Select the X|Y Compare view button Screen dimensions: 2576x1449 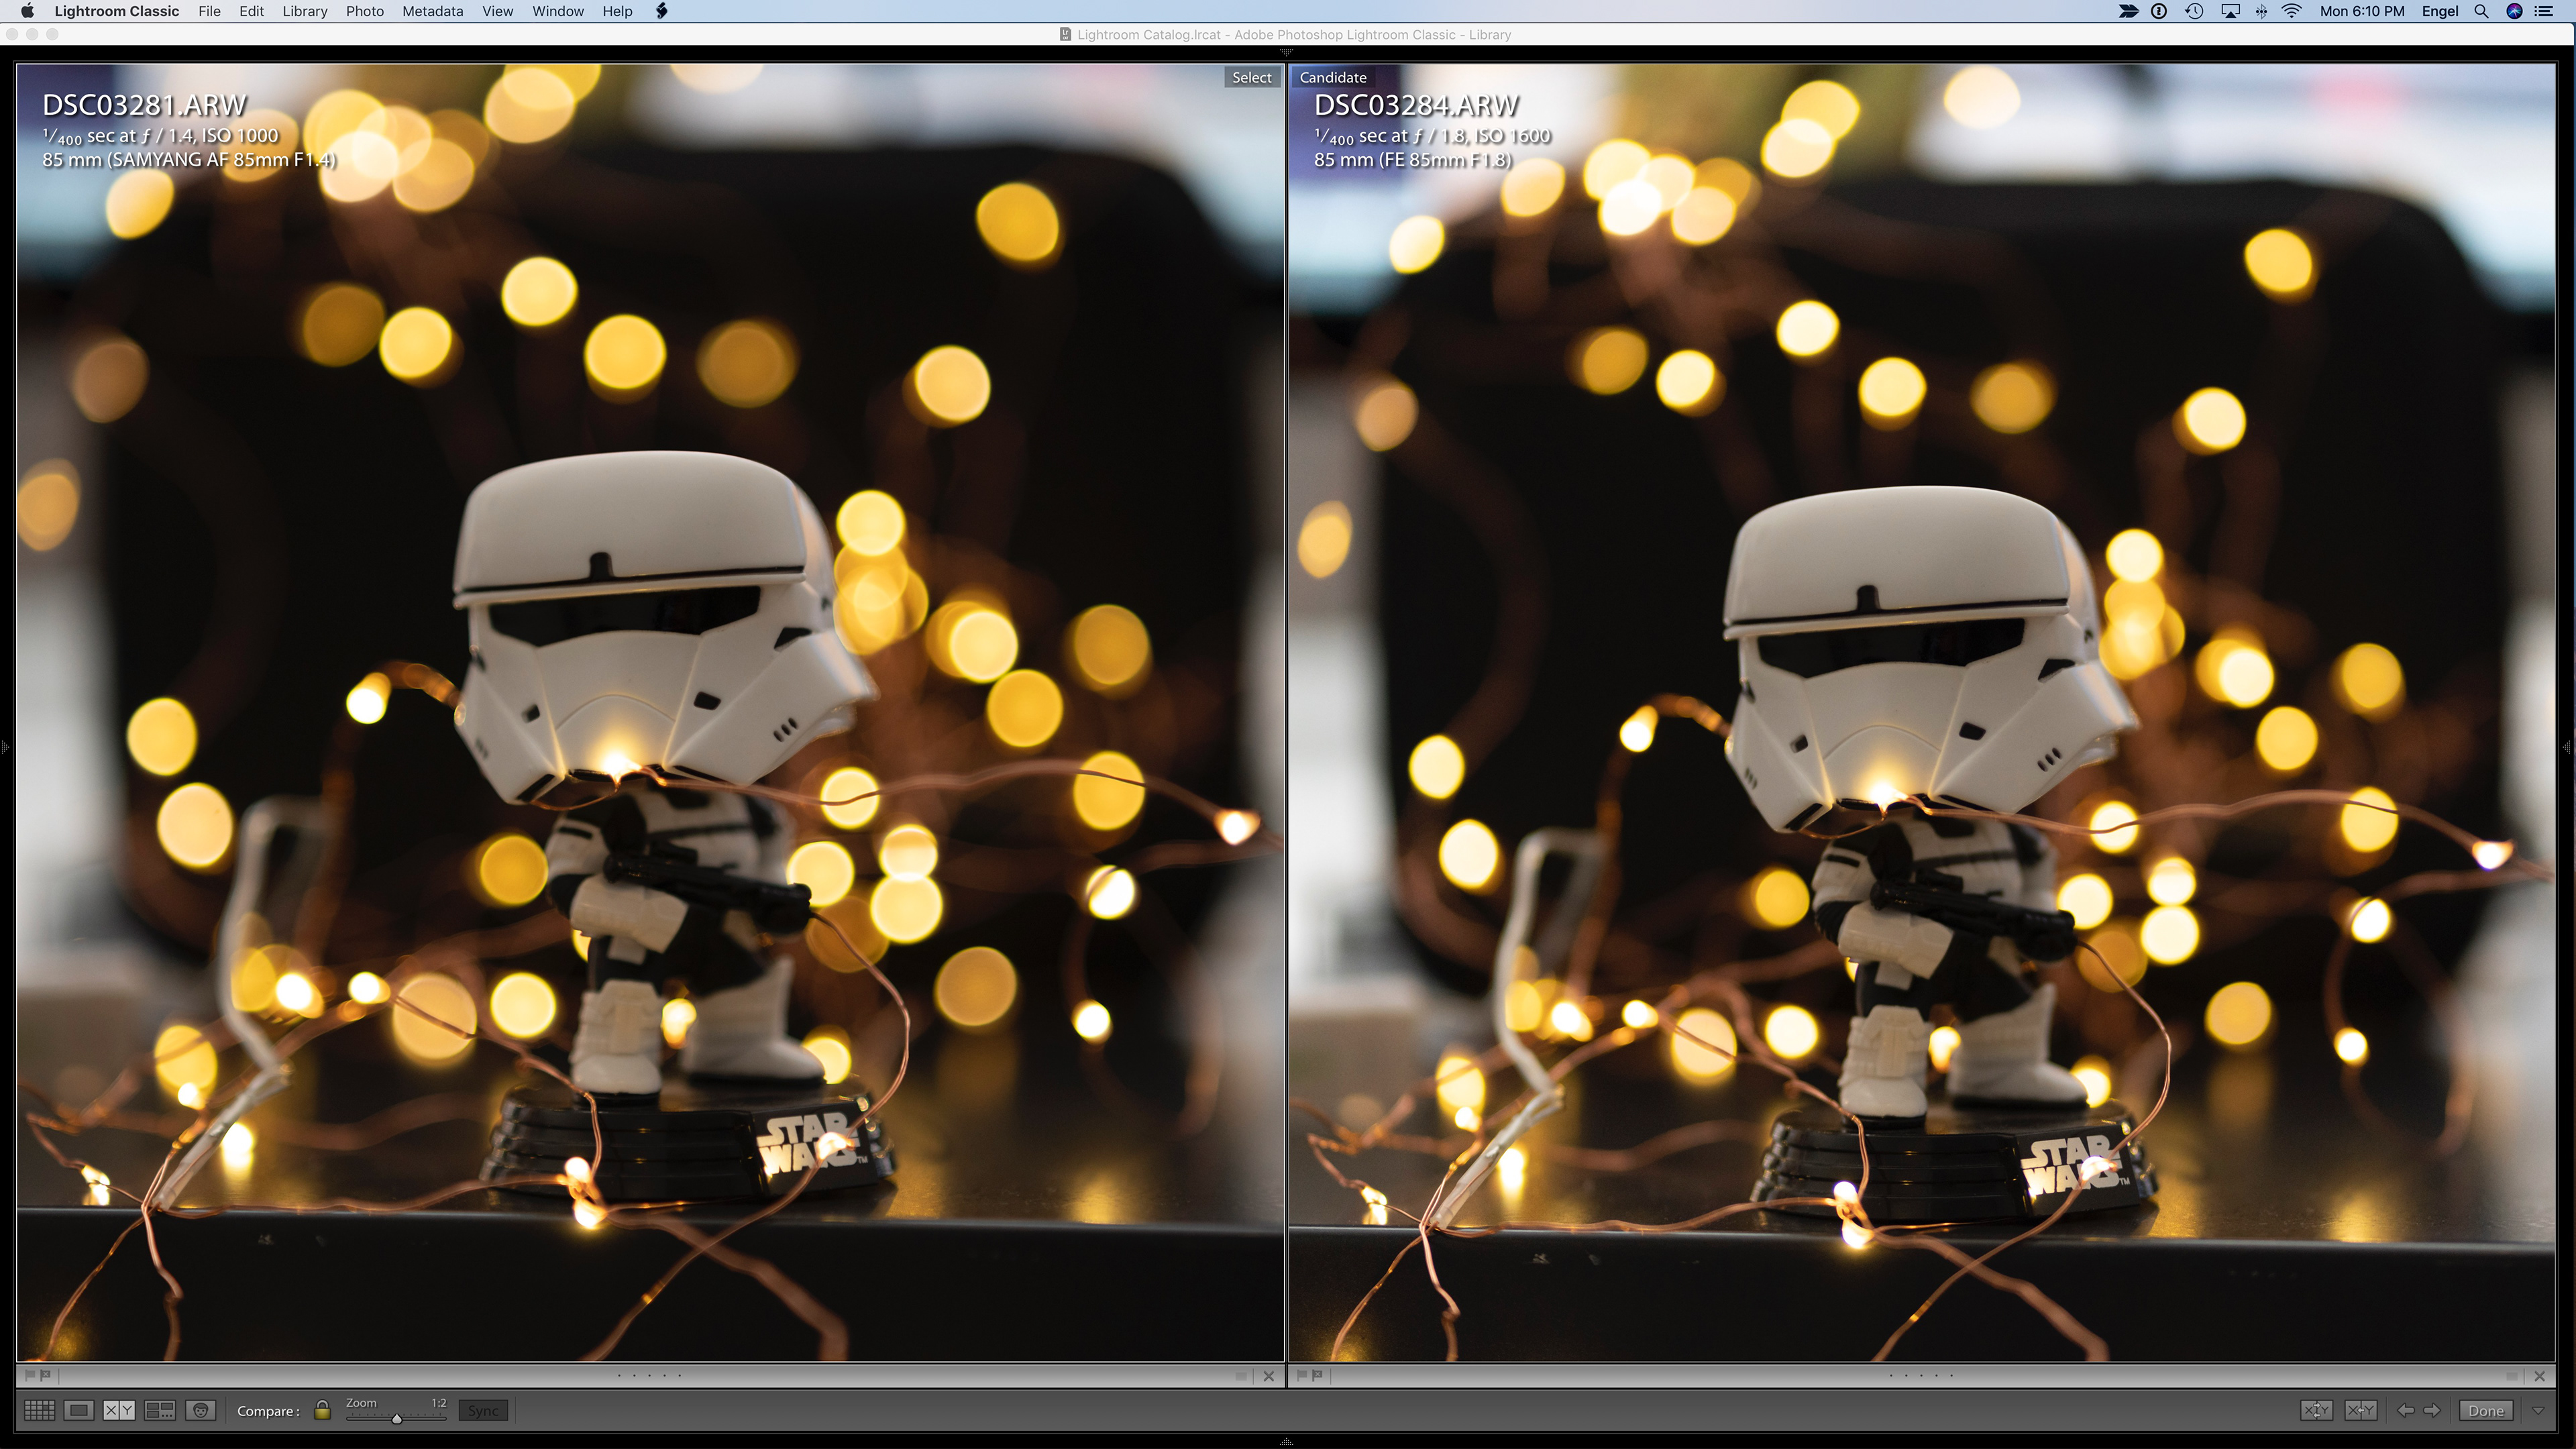click(x=119, y=1410)
